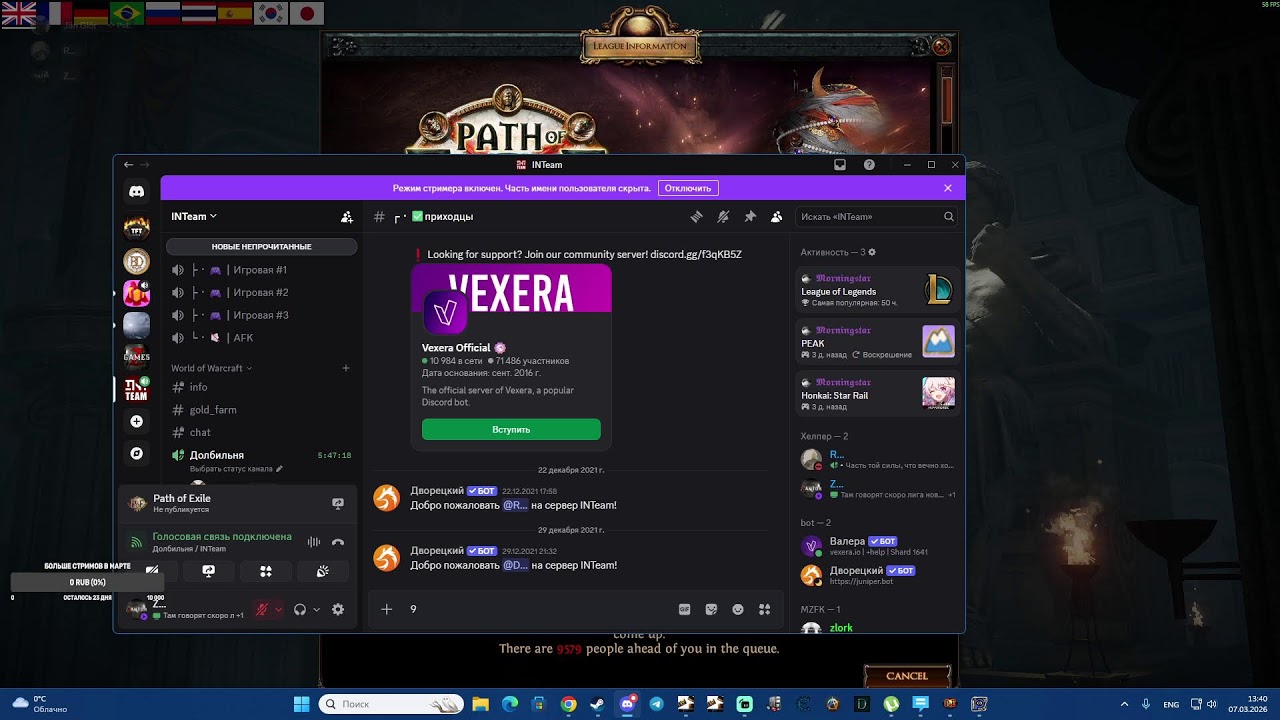The height and width of the screenshot is (720, 1280).
Task: Click Выбрать статус канала edit link
Action: click(x=236, y=468)
